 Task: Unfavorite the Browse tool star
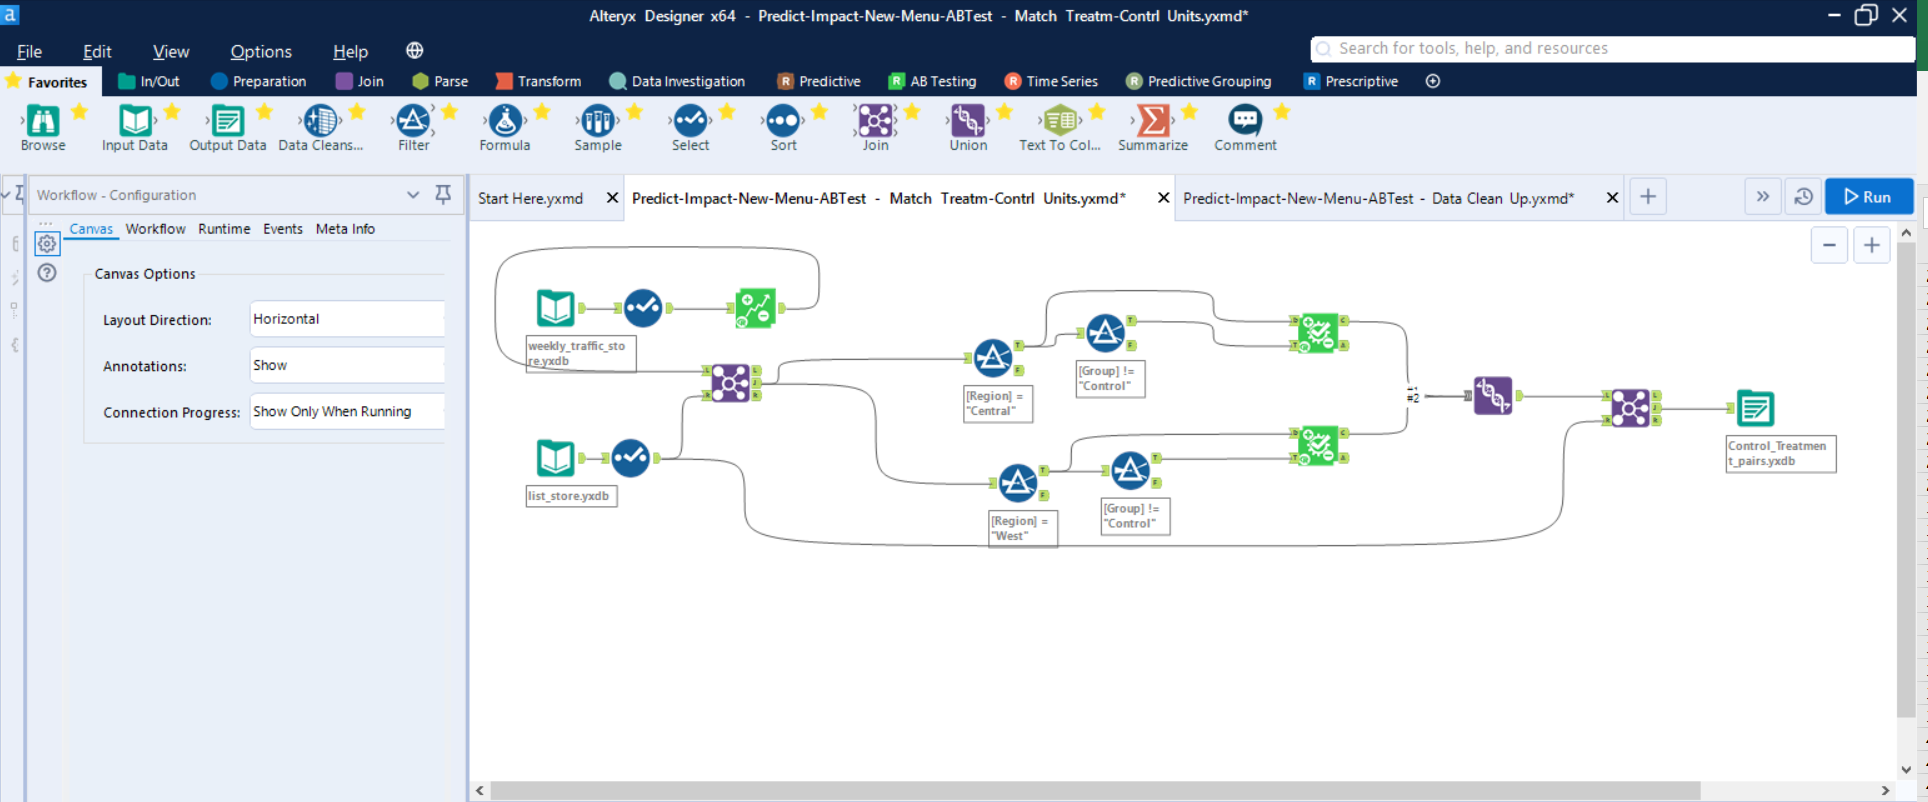point(80,110)
